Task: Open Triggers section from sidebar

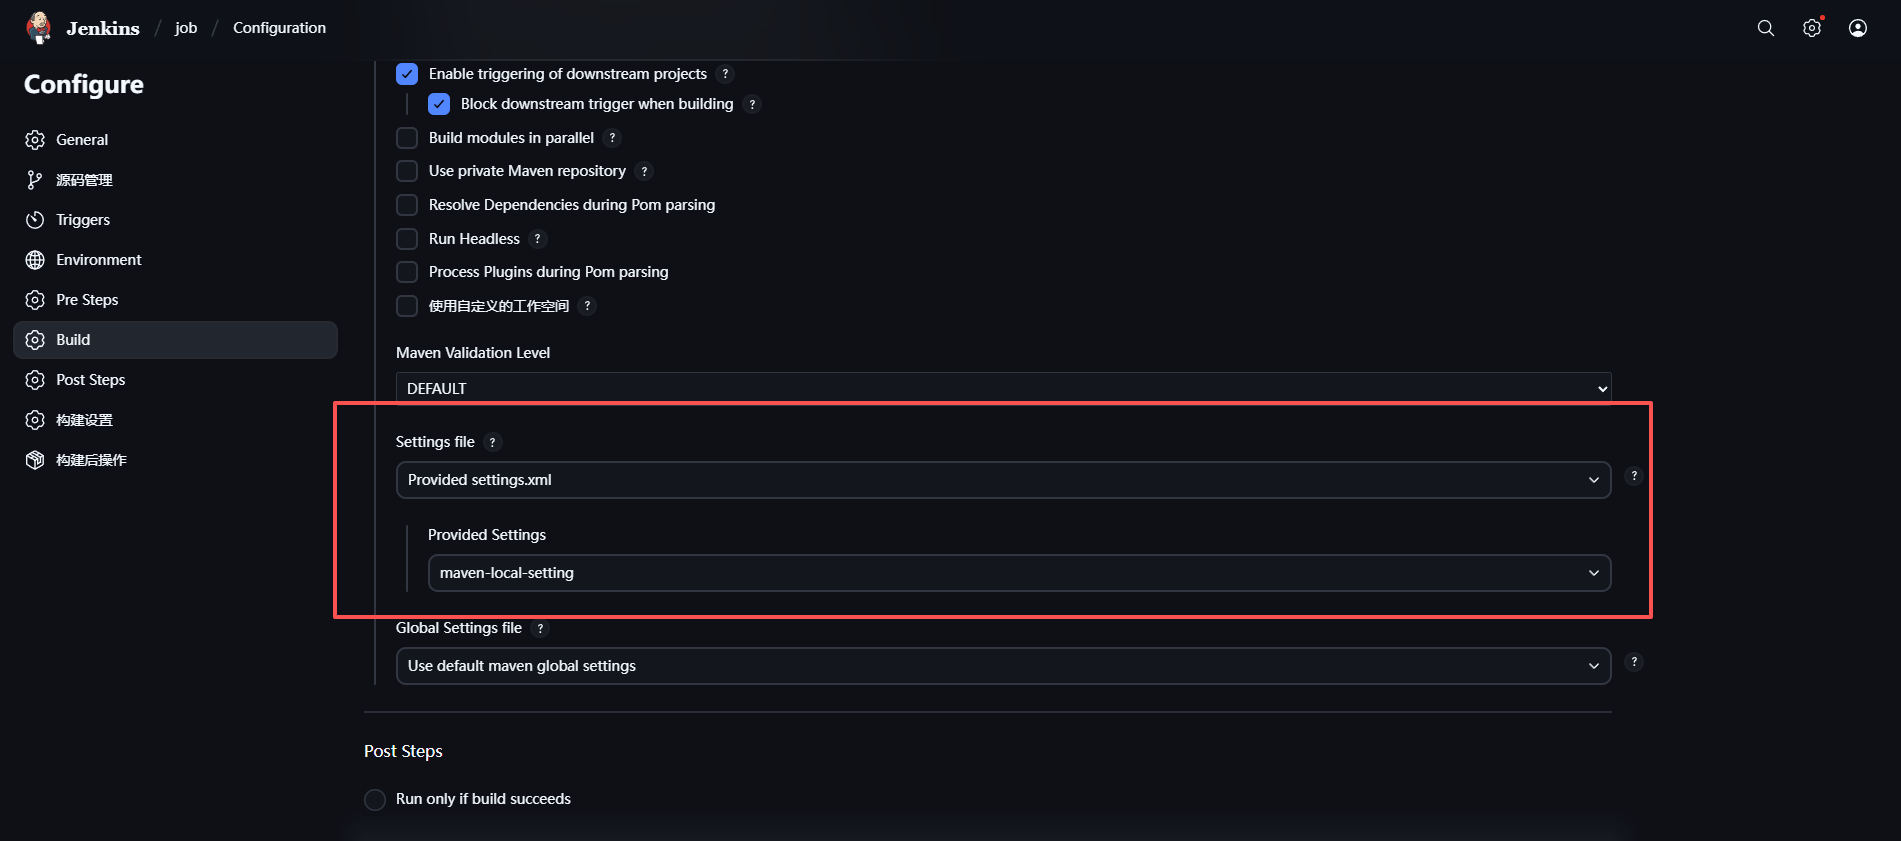Action: point(83,220)
